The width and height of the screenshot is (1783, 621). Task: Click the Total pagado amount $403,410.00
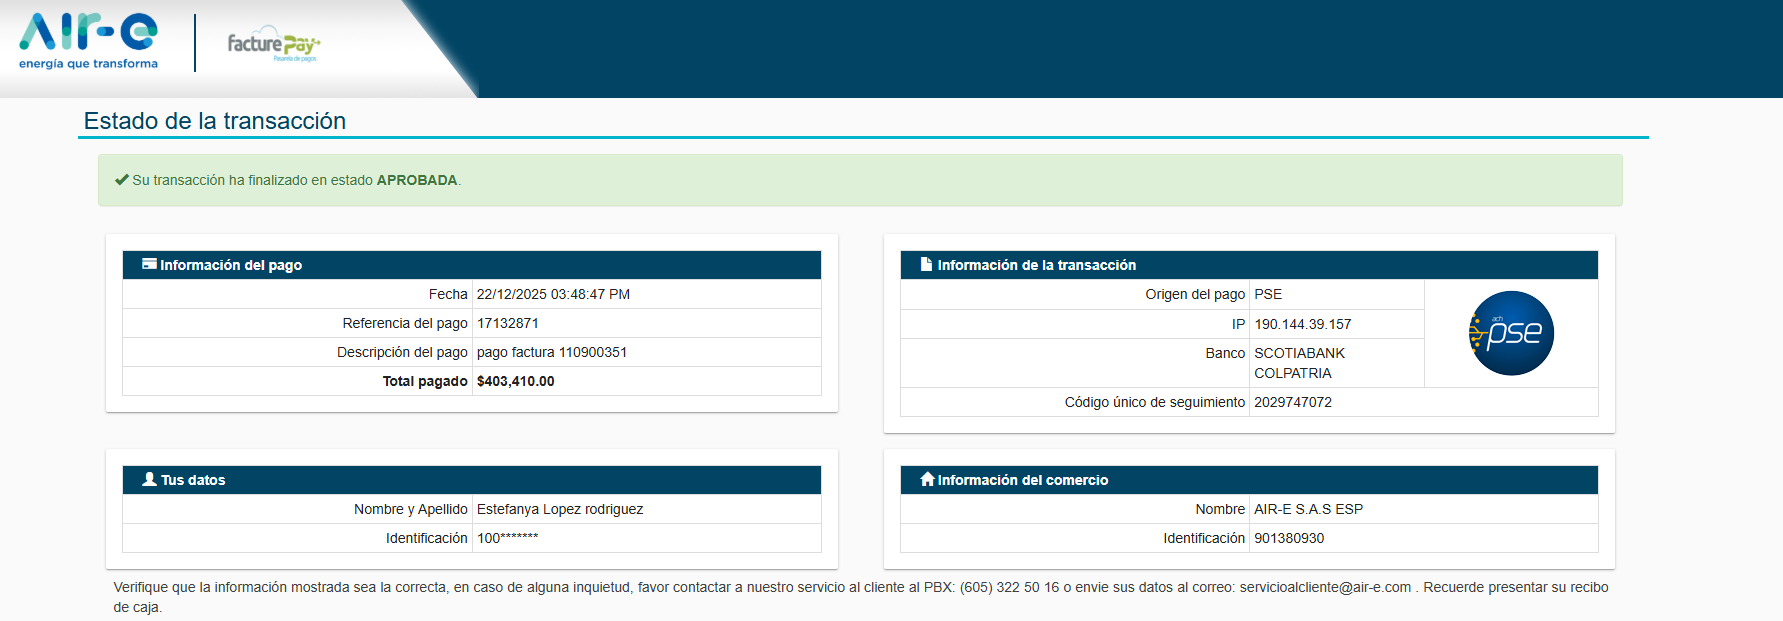click(x=515, y=381)
